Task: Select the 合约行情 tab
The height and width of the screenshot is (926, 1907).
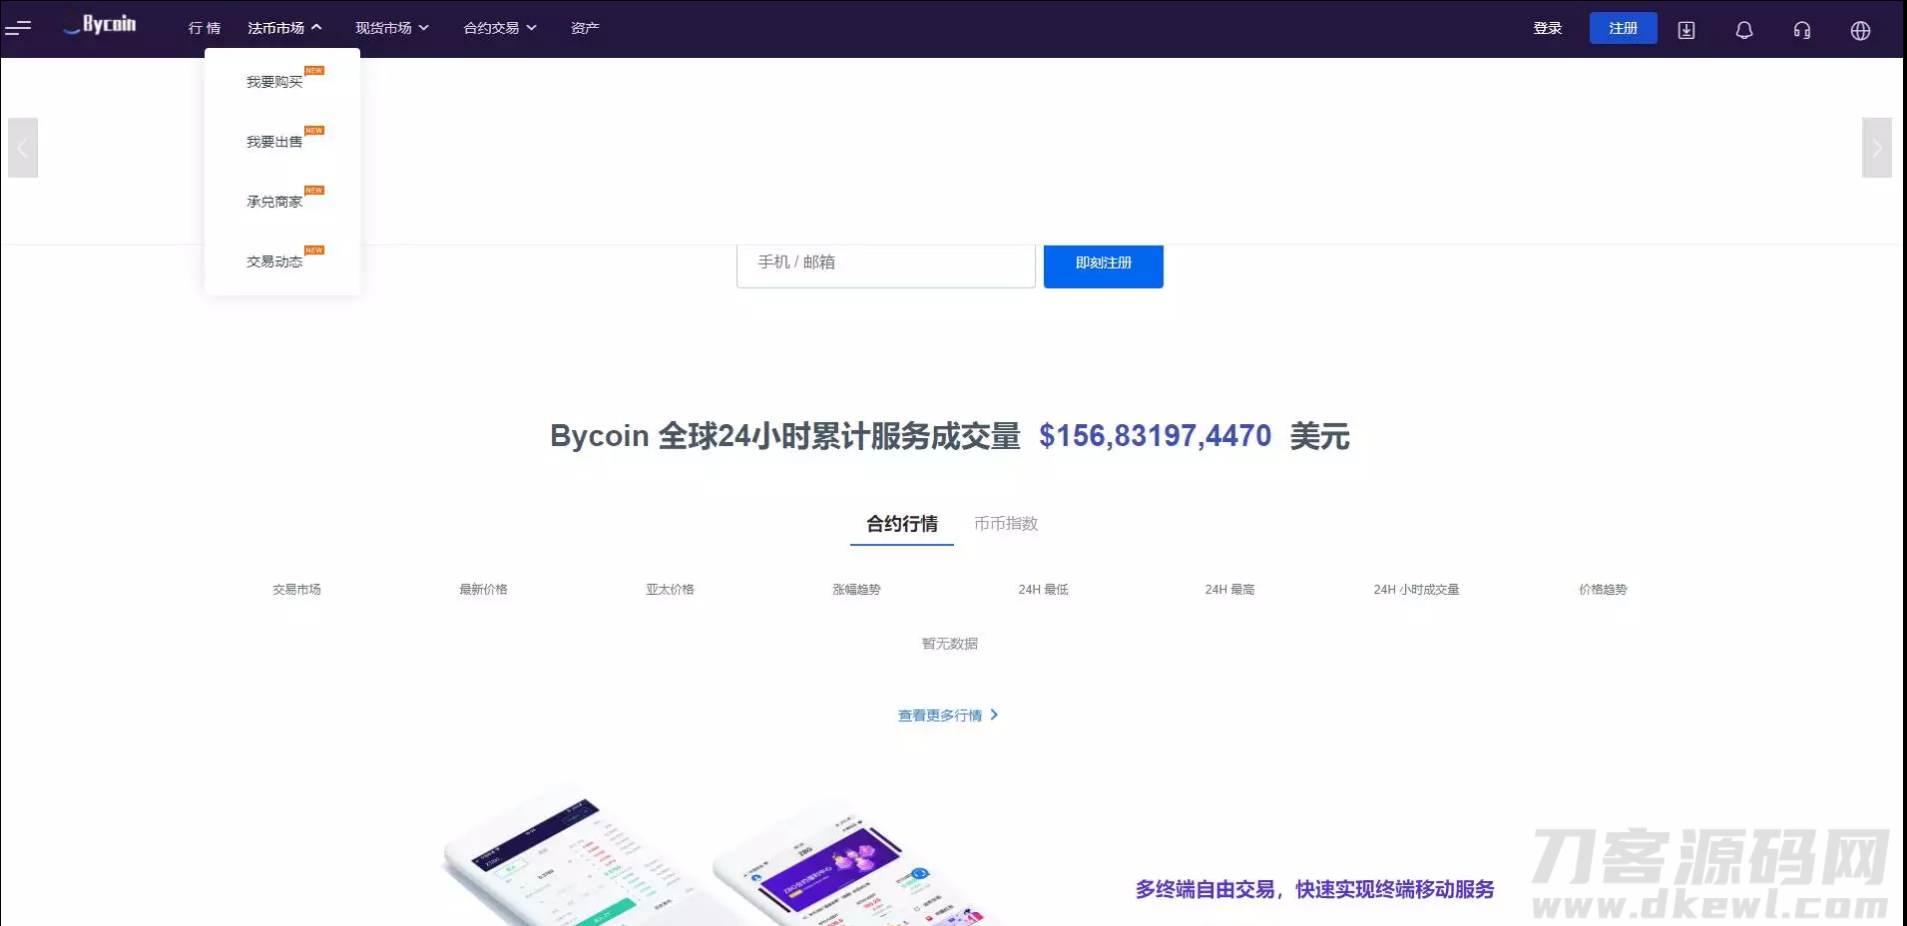Action: click(902, 524)
